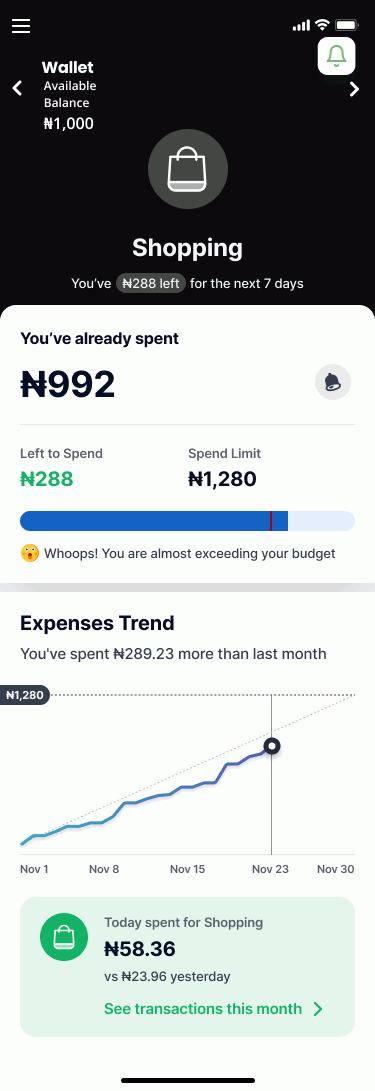Viewport: 375px width, 1091px height.
Task: Tap the battery status icon
Action: point(346,25)
